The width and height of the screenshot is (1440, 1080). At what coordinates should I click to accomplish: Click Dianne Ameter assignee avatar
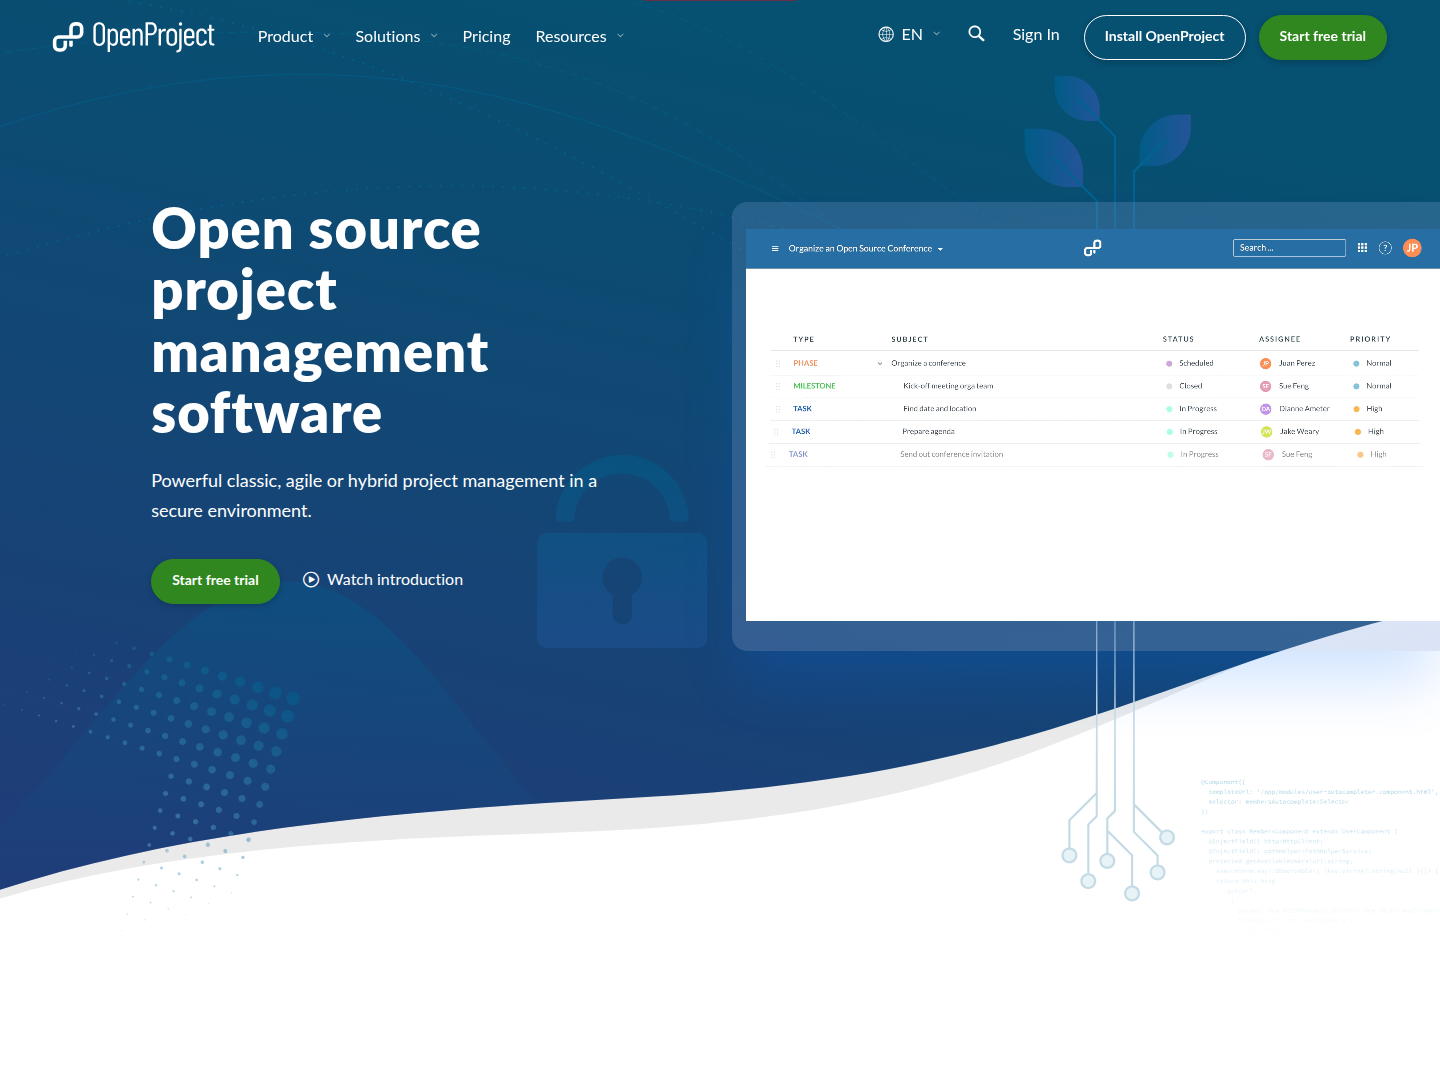pos(1265,409)
